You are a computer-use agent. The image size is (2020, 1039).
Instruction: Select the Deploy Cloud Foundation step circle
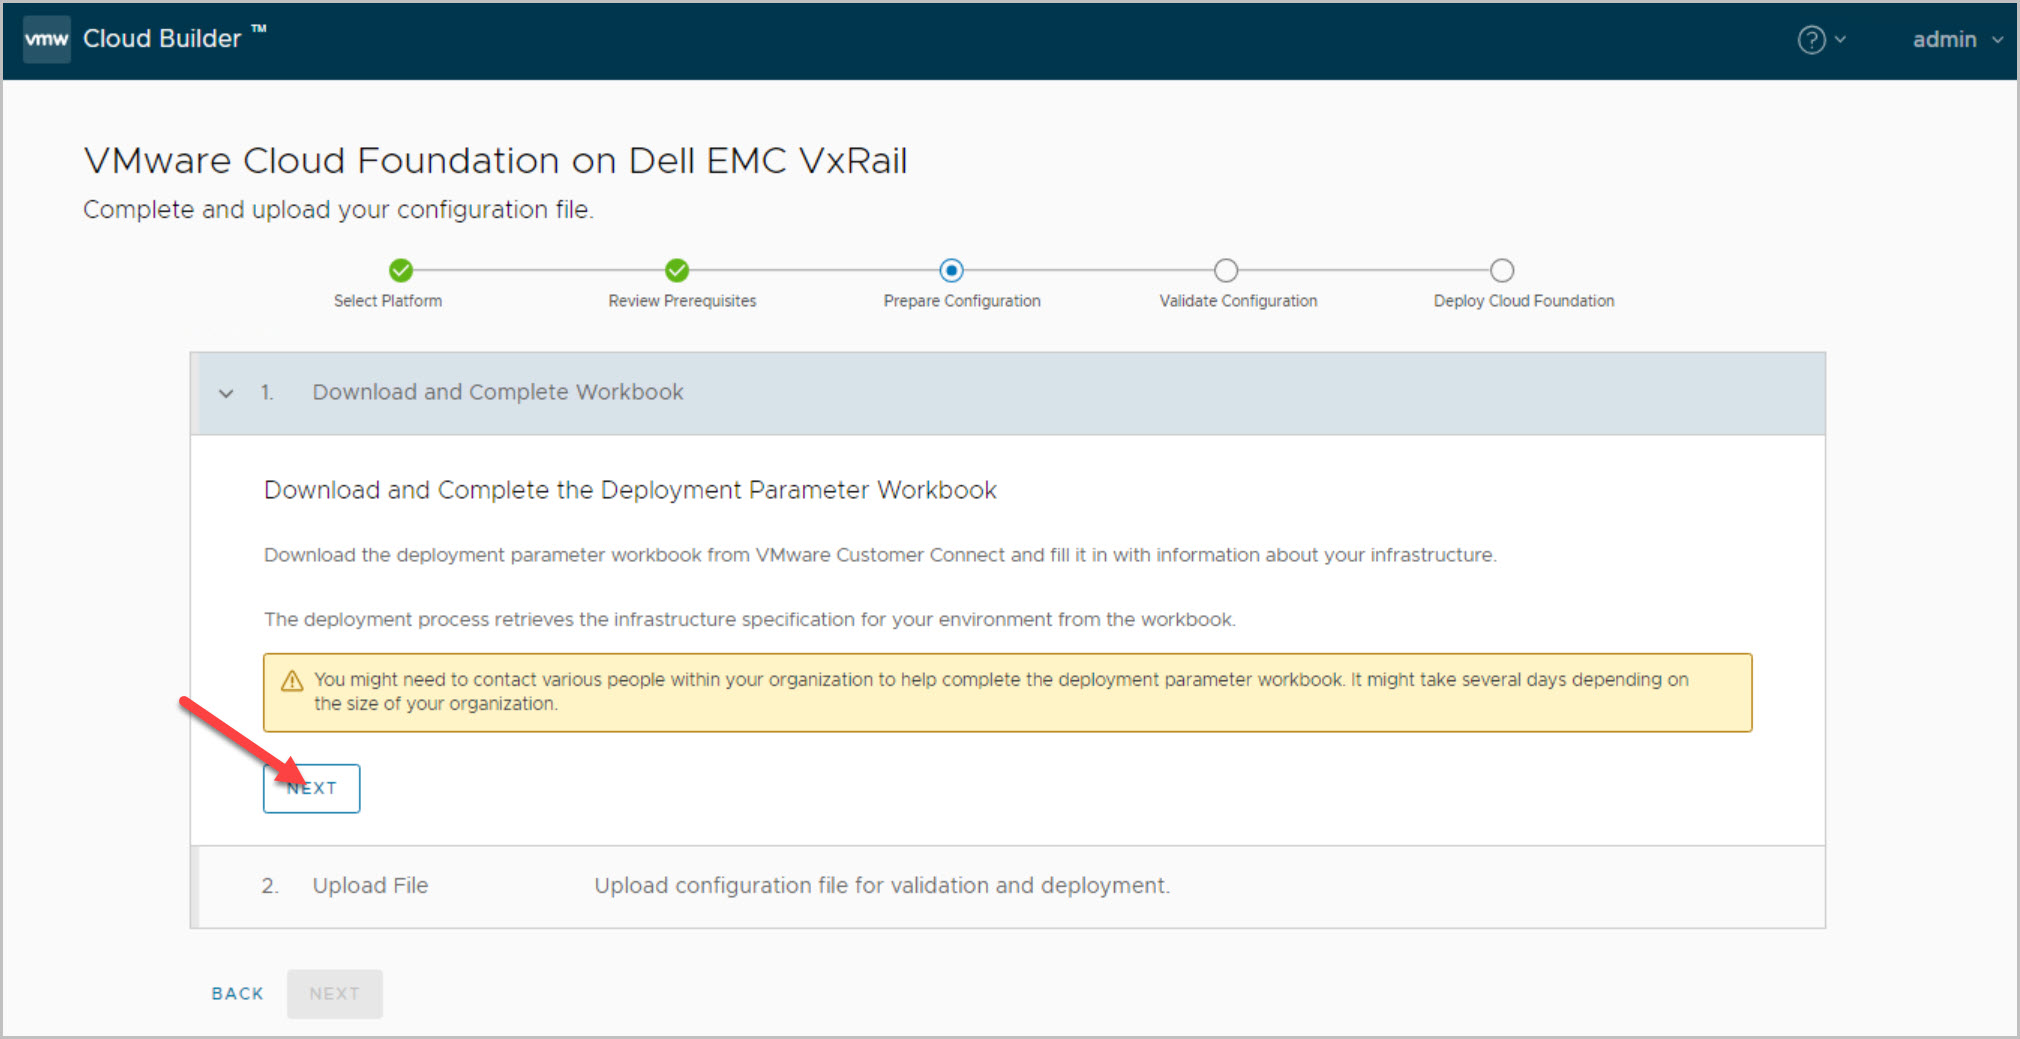click(1502, 270)
